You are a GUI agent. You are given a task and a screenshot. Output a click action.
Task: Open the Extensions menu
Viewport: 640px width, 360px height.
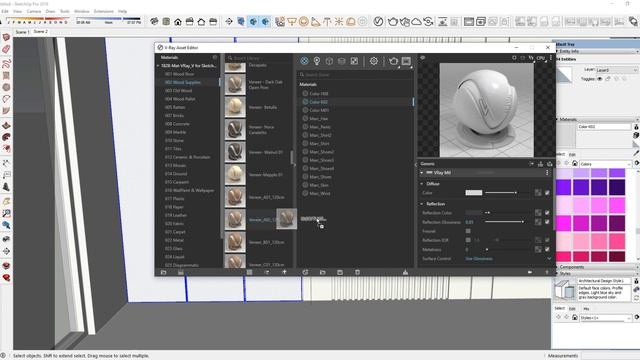tap(104, 11)
